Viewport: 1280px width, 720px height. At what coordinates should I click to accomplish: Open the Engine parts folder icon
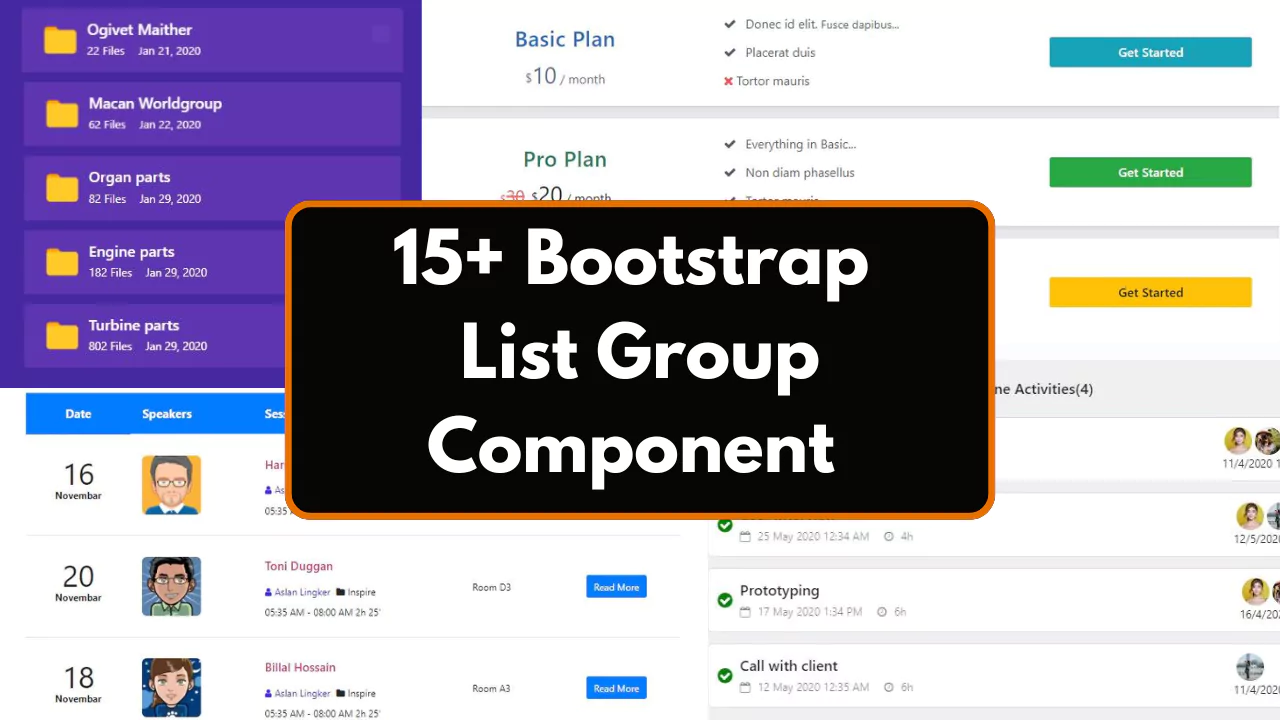tap(62, 262)
